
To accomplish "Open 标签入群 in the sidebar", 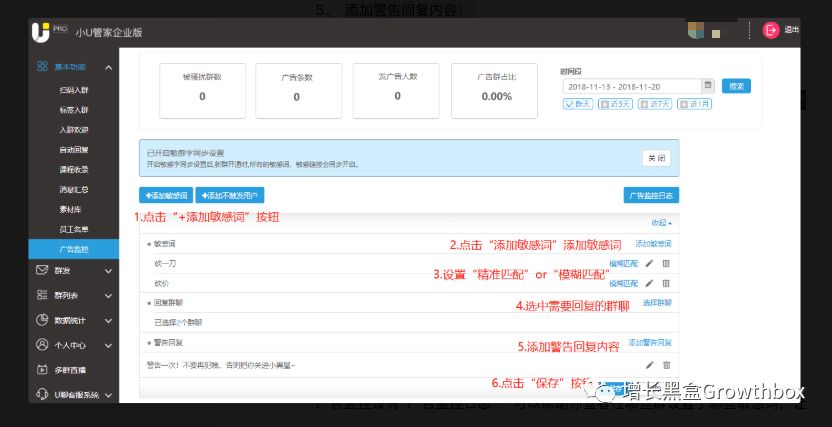I will 74,110.
